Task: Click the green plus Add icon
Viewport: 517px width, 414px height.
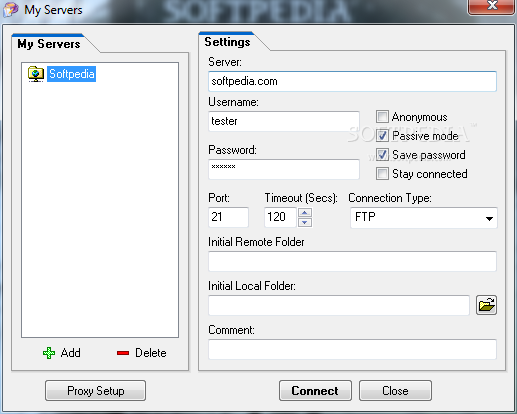Action: tap(49, 353)
